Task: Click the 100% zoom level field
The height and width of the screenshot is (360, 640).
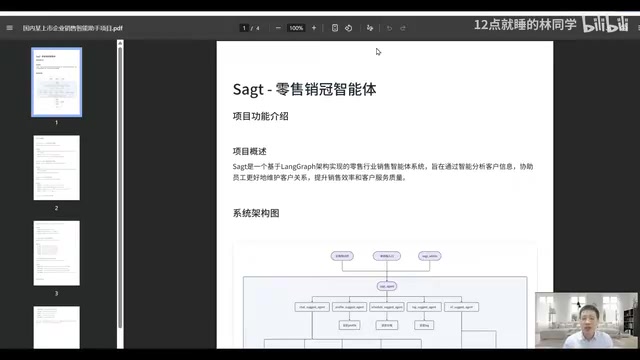Action: click(296, 28)
